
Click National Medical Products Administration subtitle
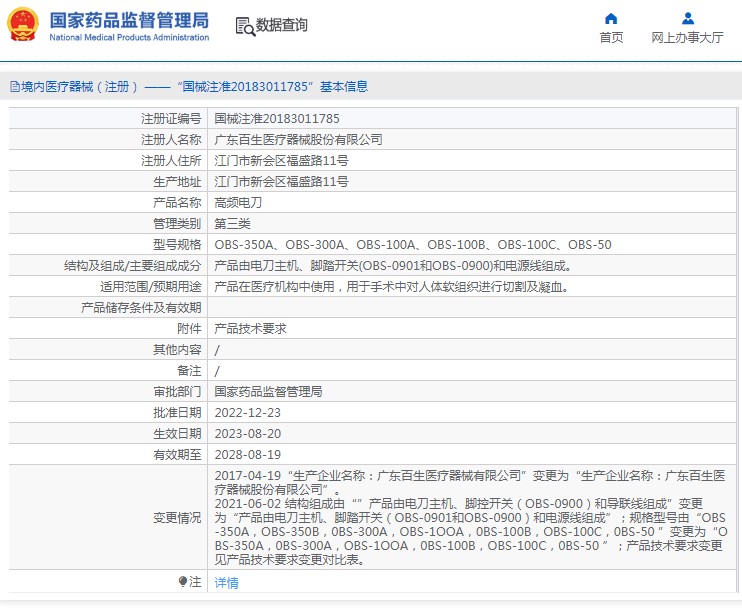coord(129,37)
